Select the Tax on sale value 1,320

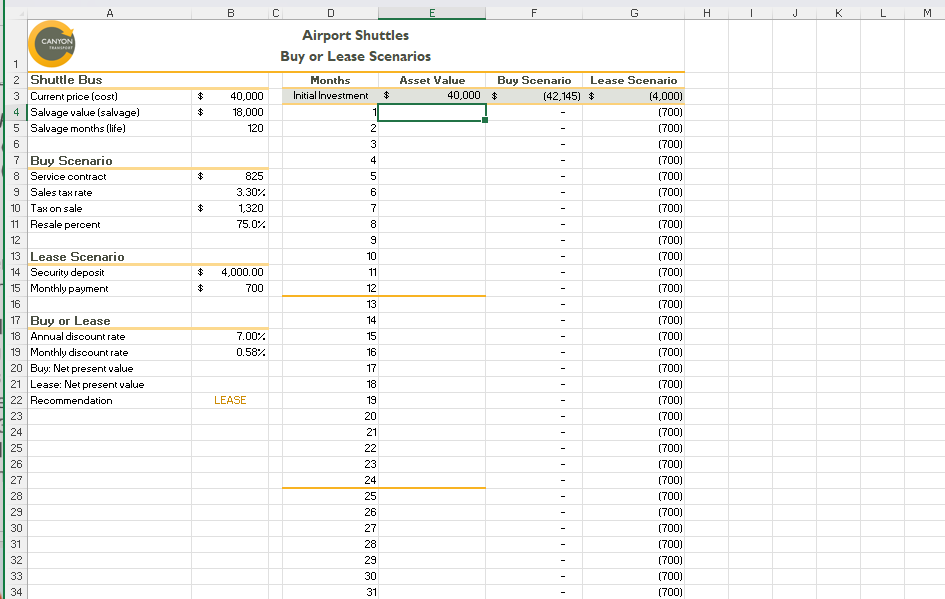[230, 208]
